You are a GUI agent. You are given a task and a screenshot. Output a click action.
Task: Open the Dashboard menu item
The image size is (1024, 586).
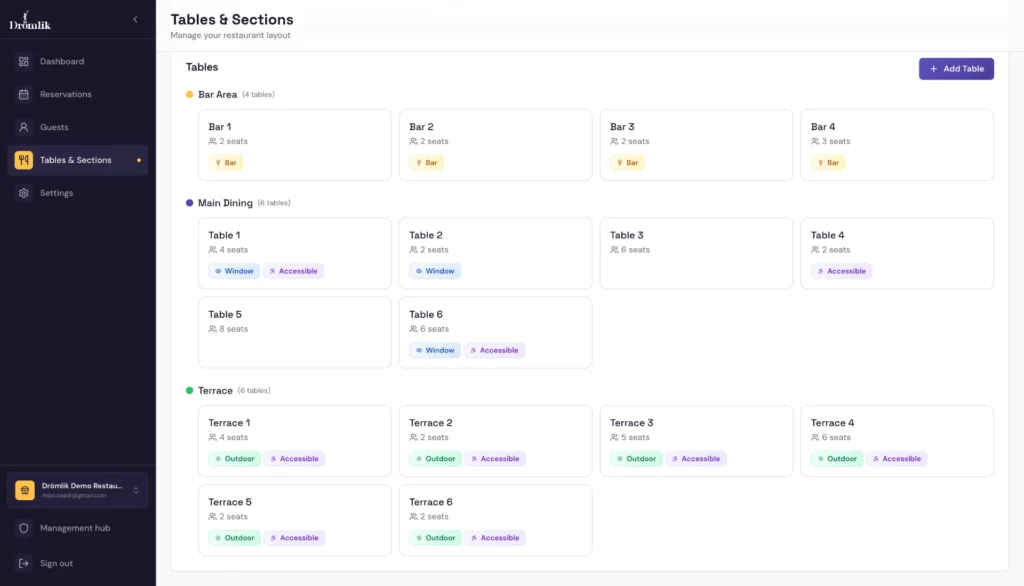(x=78, y=61)
